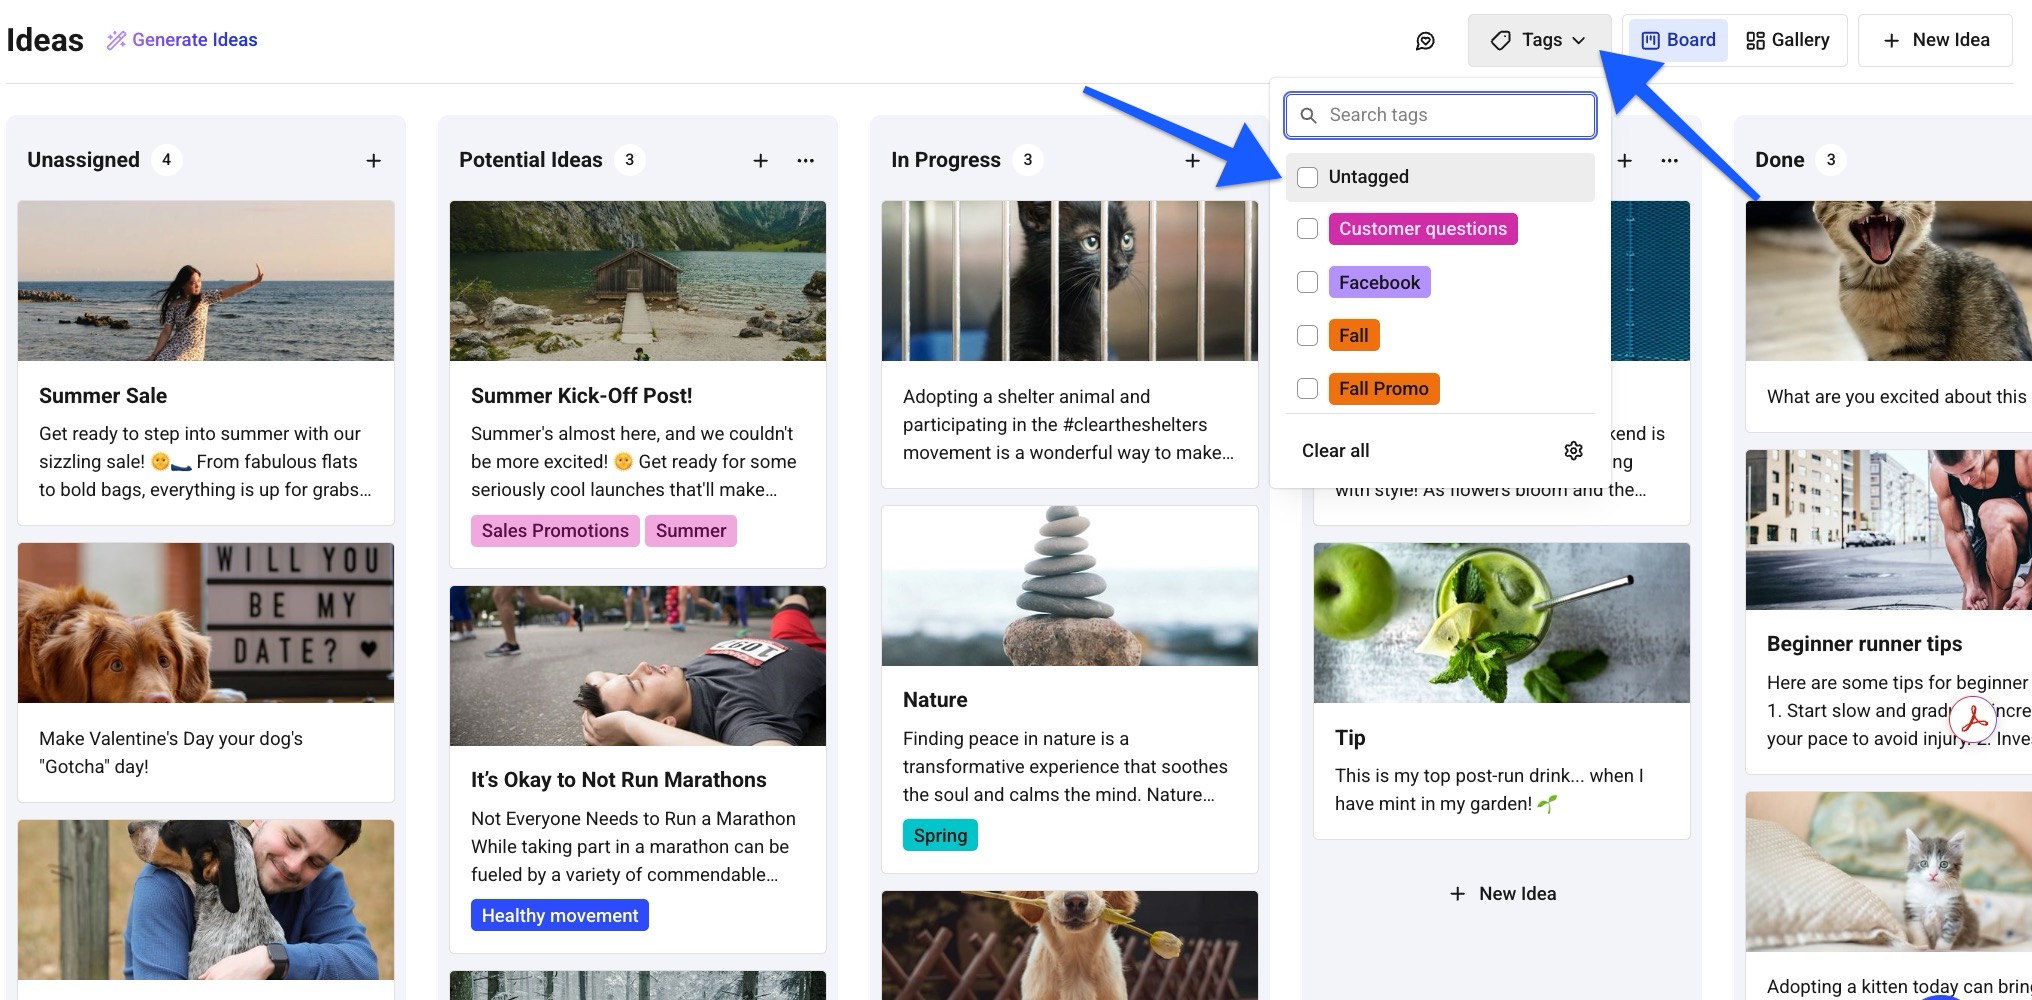This screenshot has height=1000, width=2032.
Task: Open the ellipsis menu on Potential Ideas column
Action: pos(806,160)
